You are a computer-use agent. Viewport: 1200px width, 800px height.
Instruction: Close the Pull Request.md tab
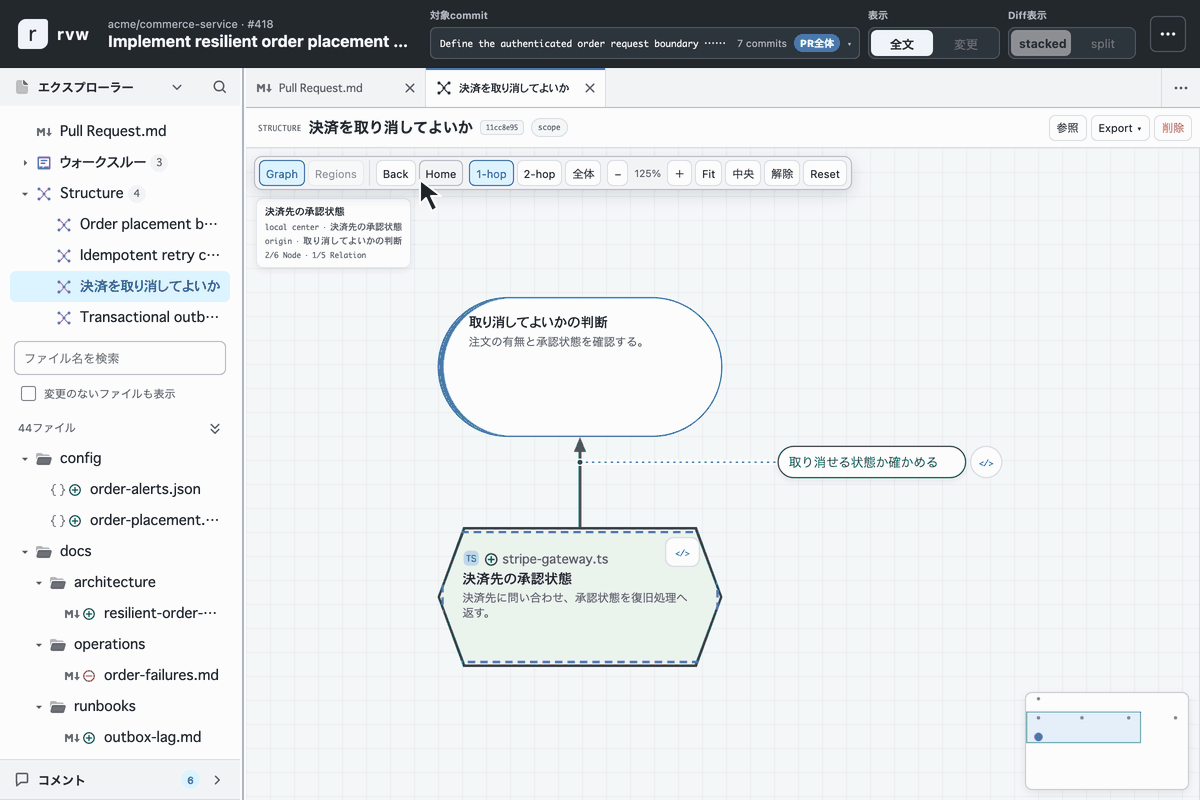[x=409, y=88]
